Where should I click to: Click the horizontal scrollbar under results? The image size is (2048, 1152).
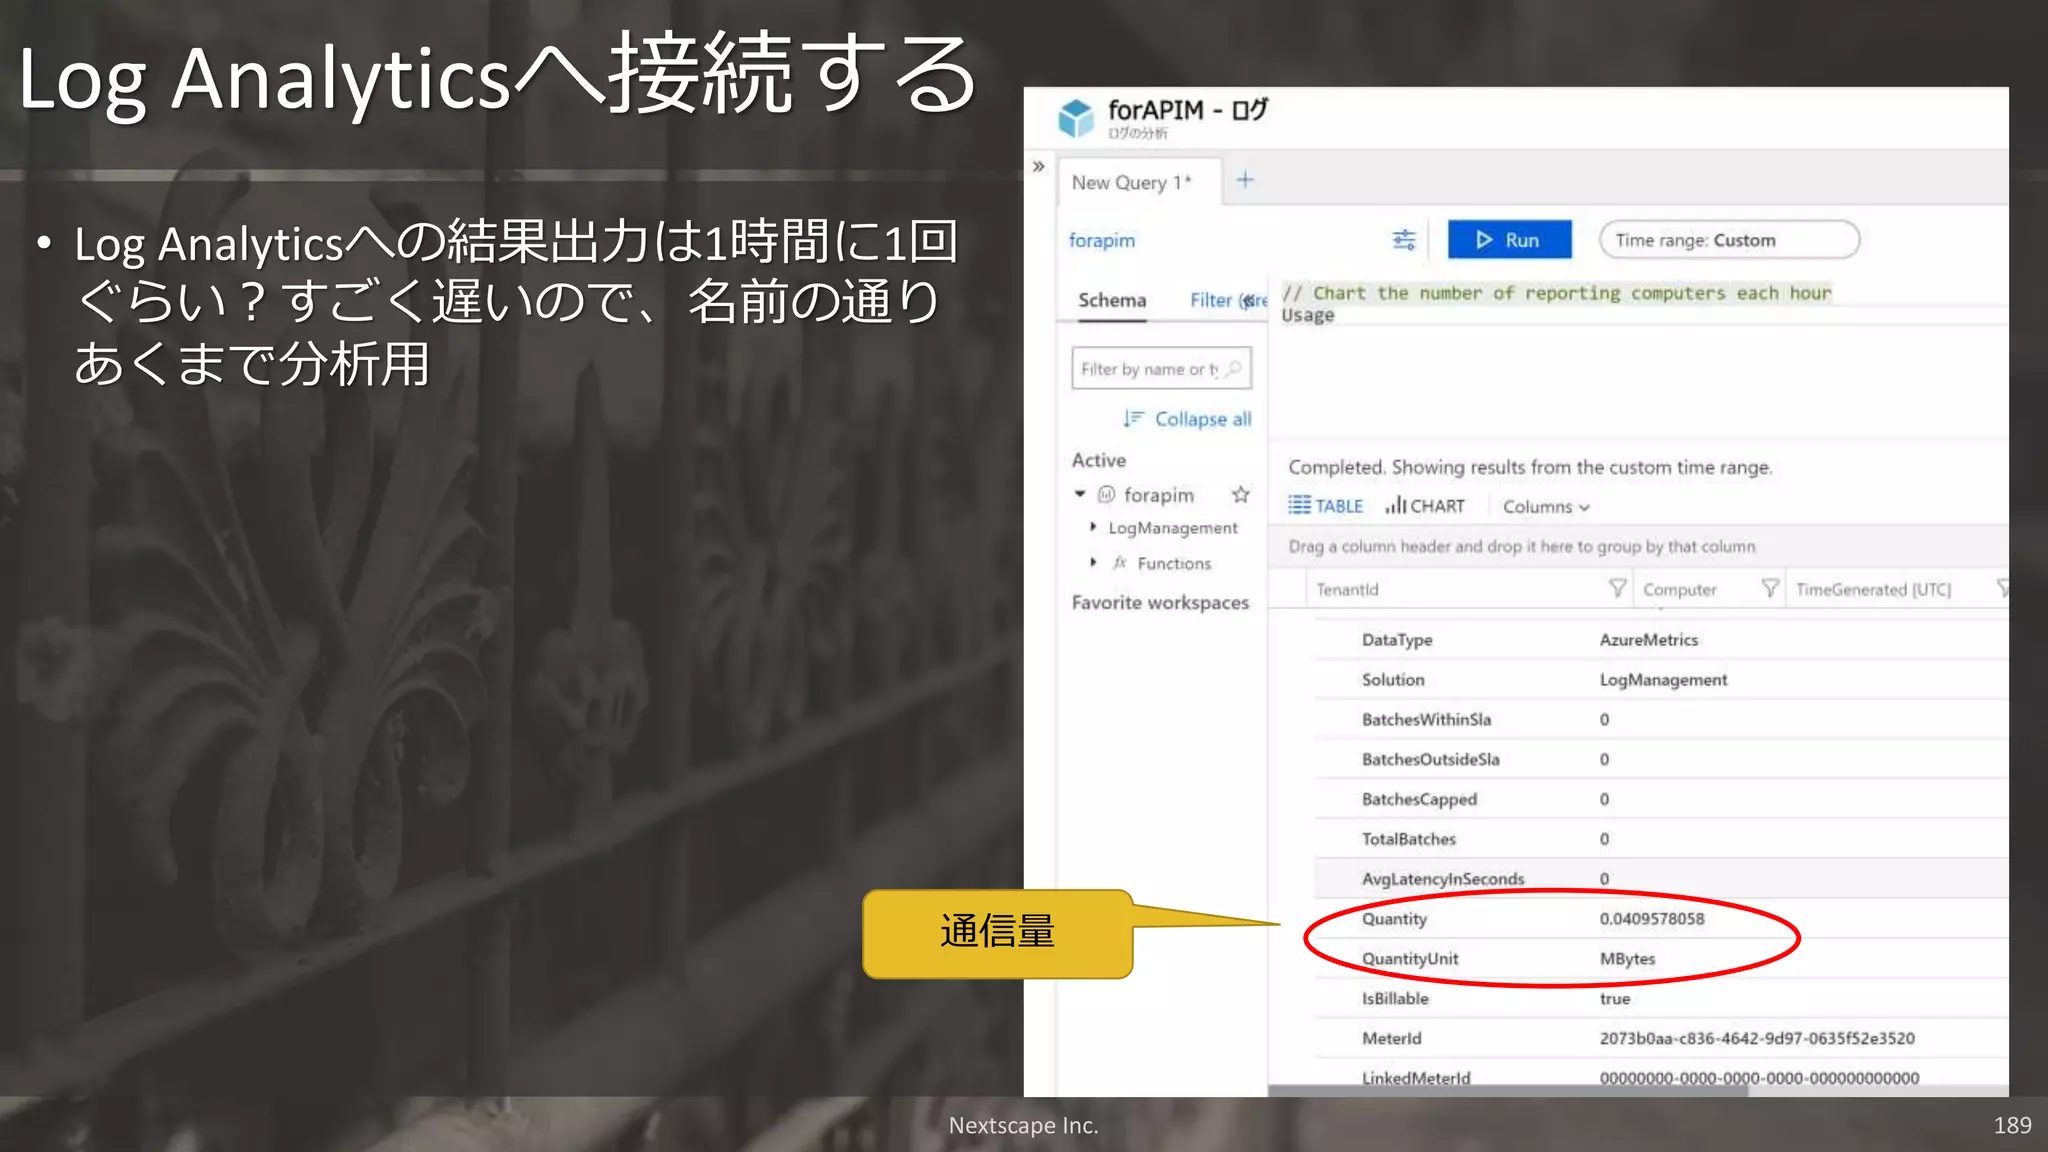tap(1508, 1091)
